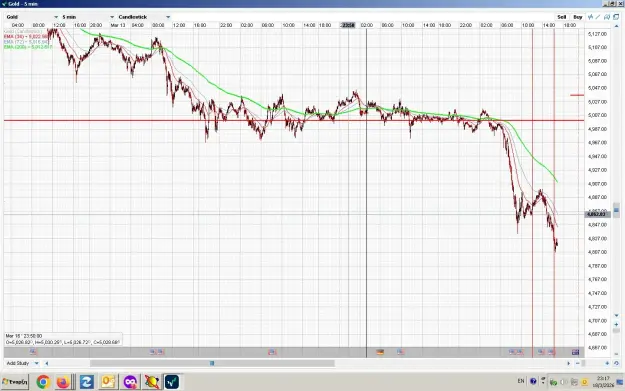Click the Sell button
This screenshot has height=391, width=625.
[x=562, y=17]
